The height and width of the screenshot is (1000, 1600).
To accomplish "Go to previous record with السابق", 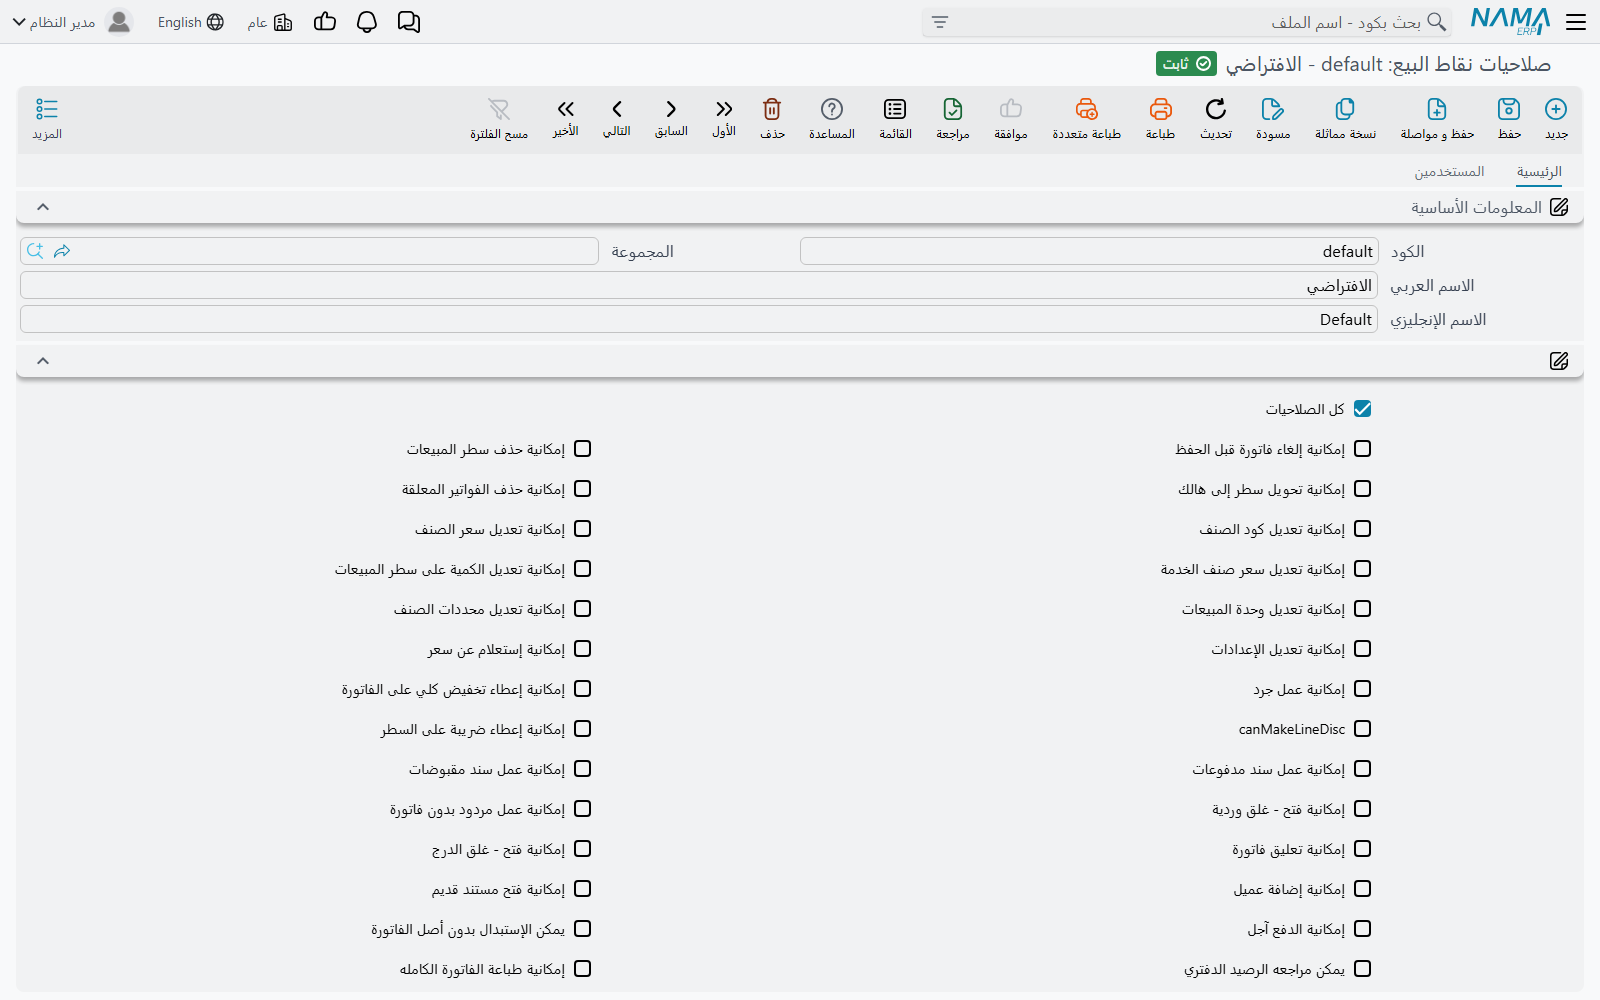I will point(671,118).
